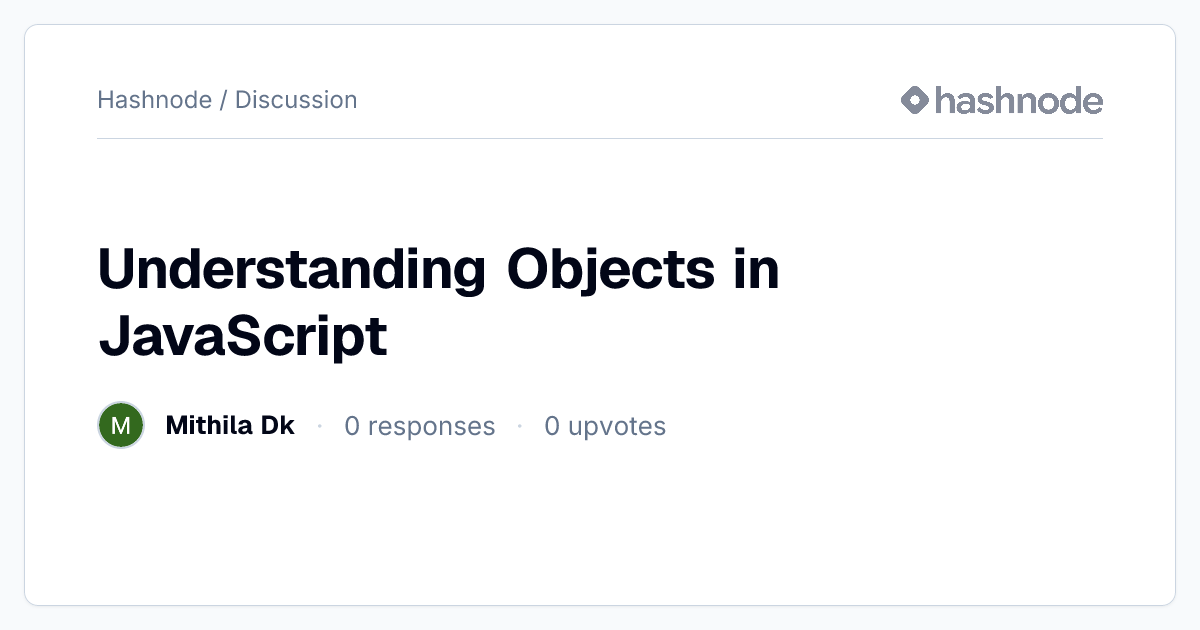This screenshot has width=1200, height=630.
Task: Click the word Understanding in the title
Action: pyautogui.click(x=292, y=271)
